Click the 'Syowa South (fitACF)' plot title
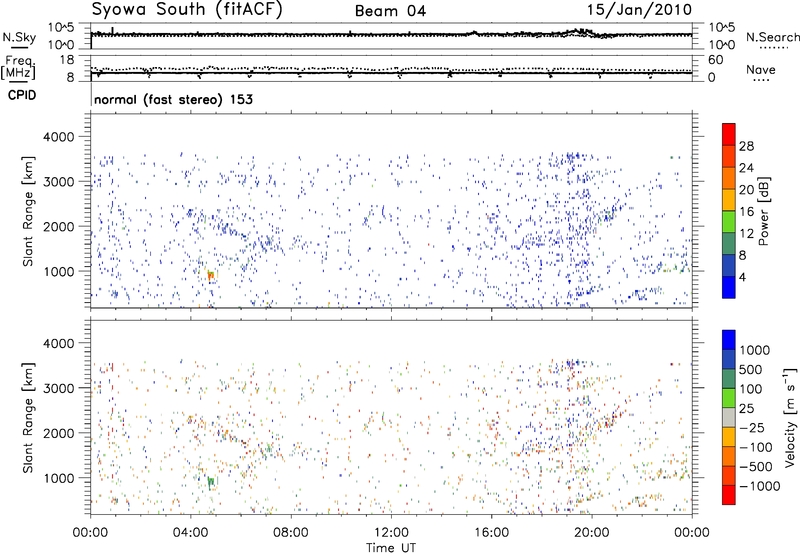The width and height of the screenshot is (800, 554). click(187, 10)
